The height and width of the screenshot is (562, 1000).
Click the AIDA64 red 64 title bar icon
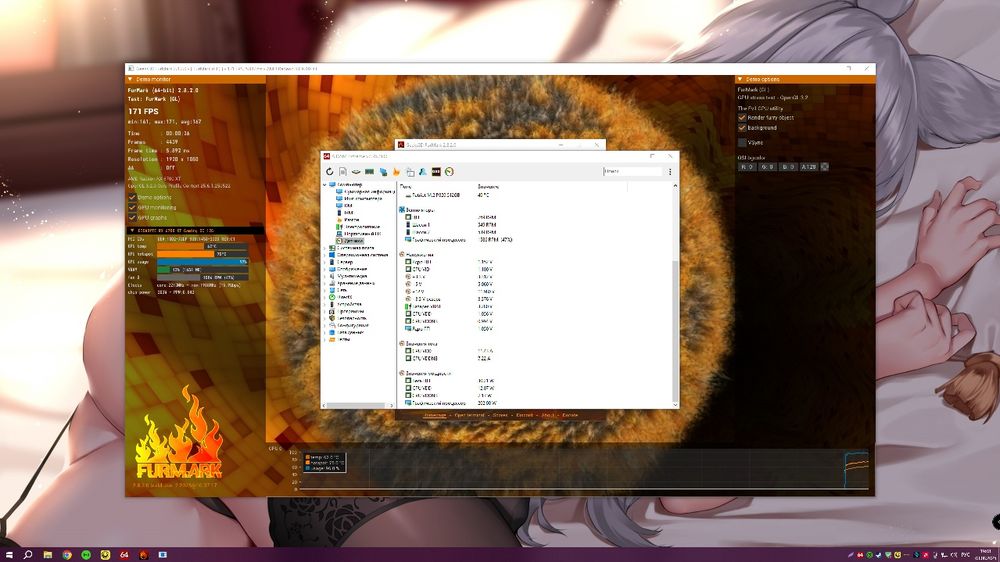tap(326, 156)
